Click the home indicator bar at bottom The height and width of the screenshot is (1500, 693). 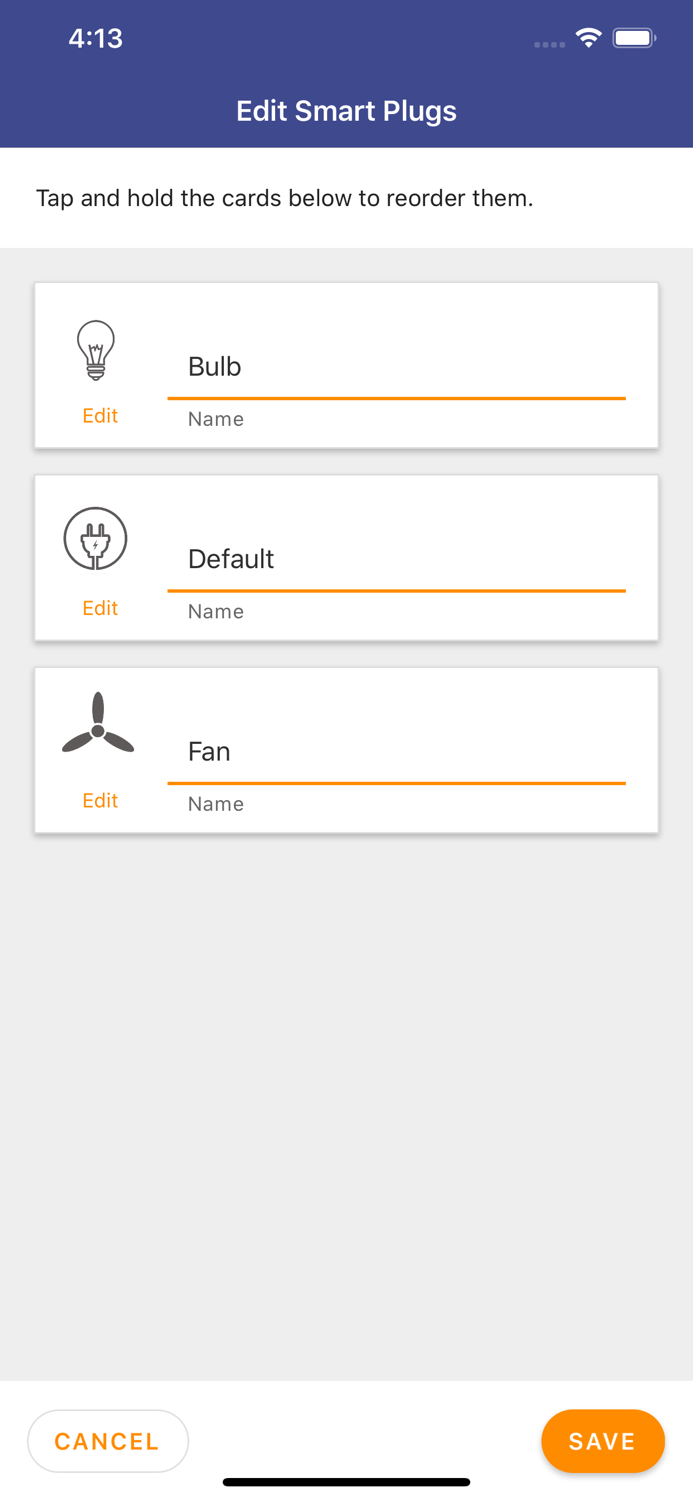point(346,1481)
